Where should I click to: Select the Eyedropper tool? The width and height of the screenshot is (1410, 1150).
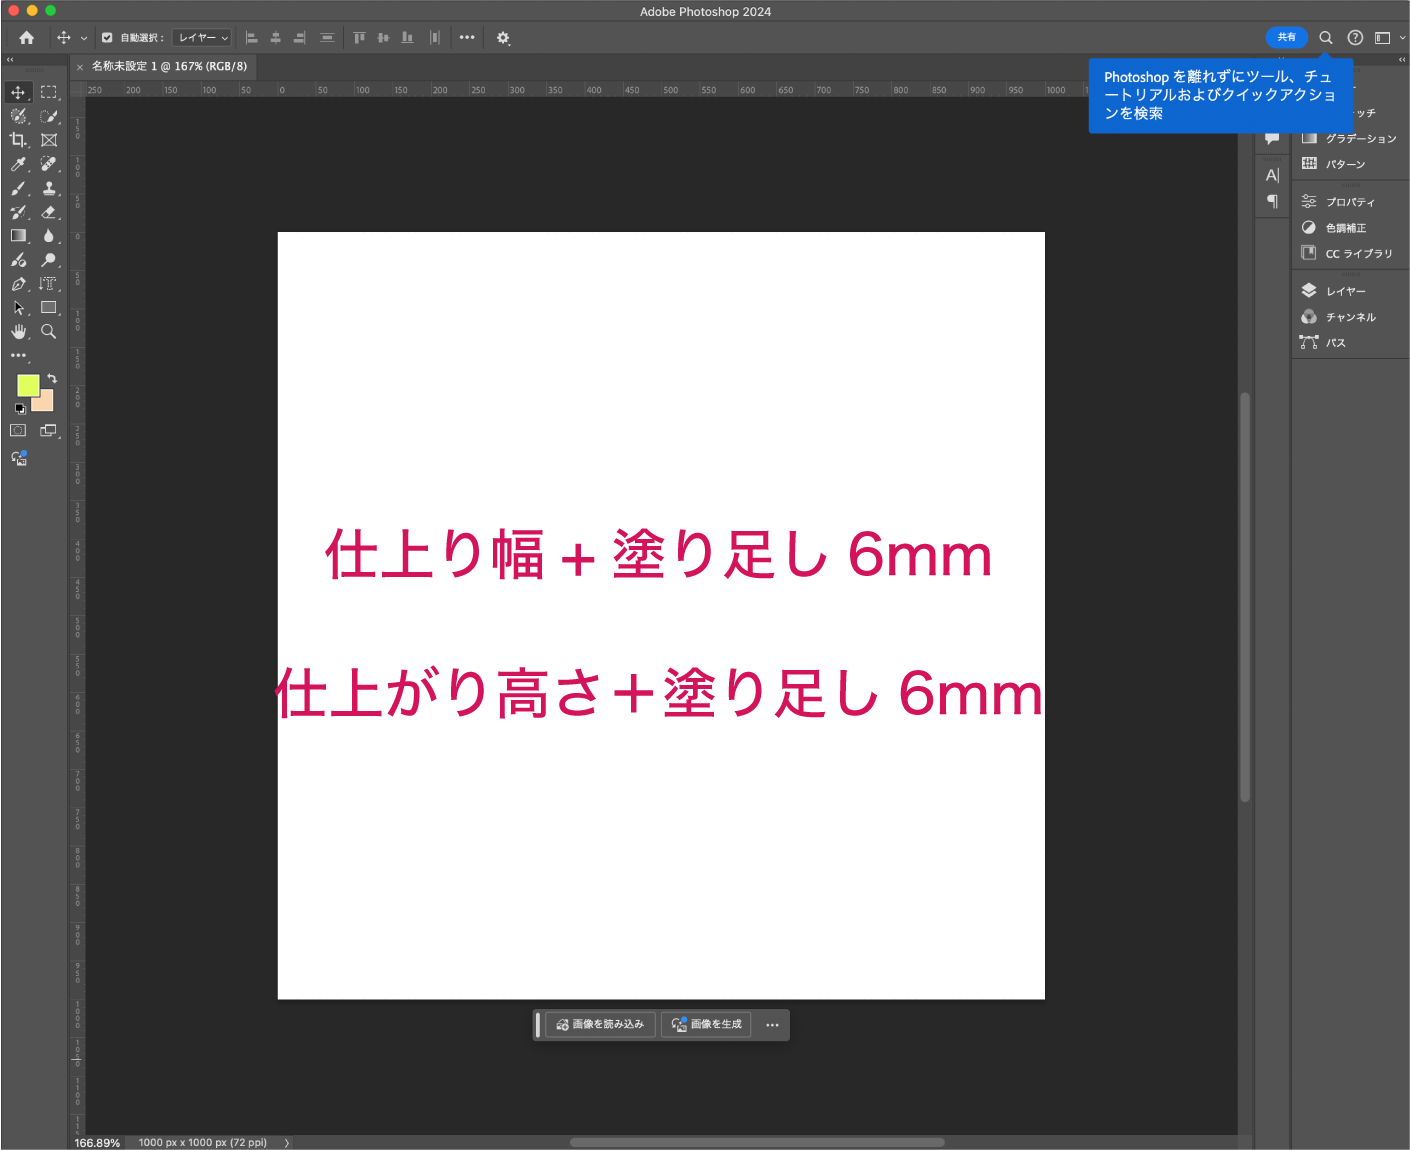[18, 164]
